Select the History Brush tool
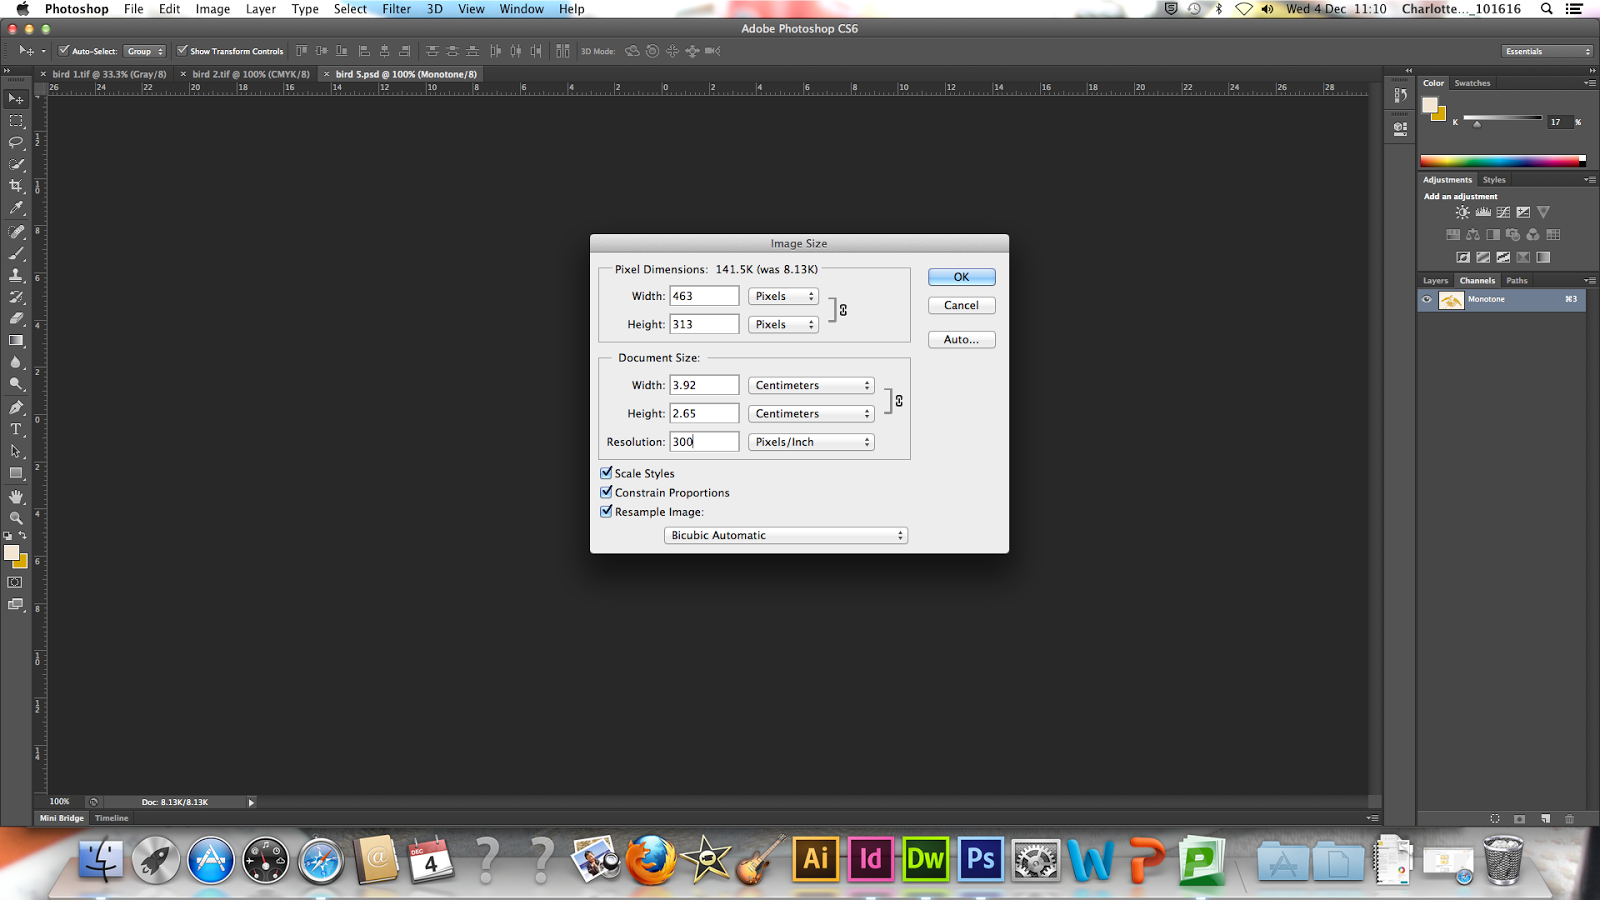 point(16,297)
